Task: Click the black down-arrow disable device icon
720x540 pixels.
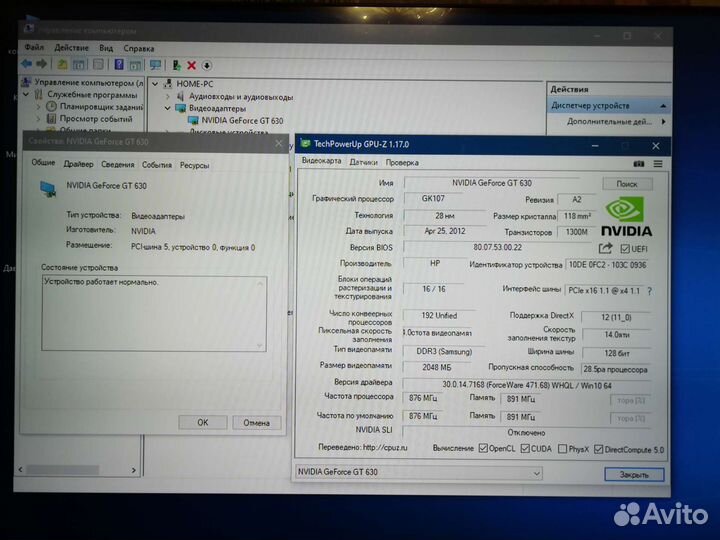Action: coord(207,66)
